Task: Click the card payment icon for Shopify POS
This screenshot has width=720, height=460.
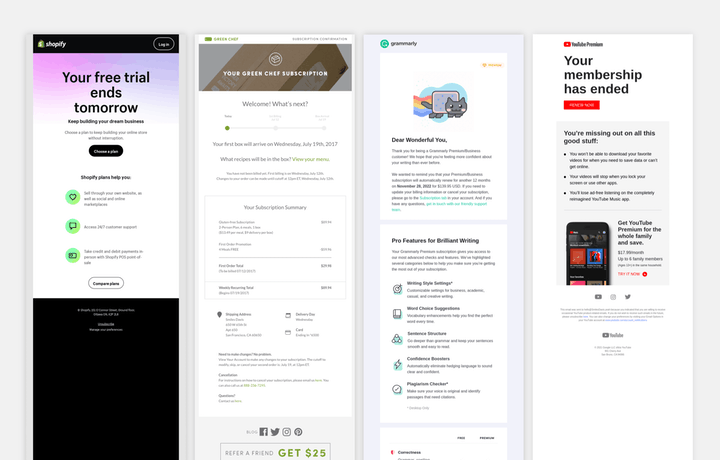Action: point(73,255)
